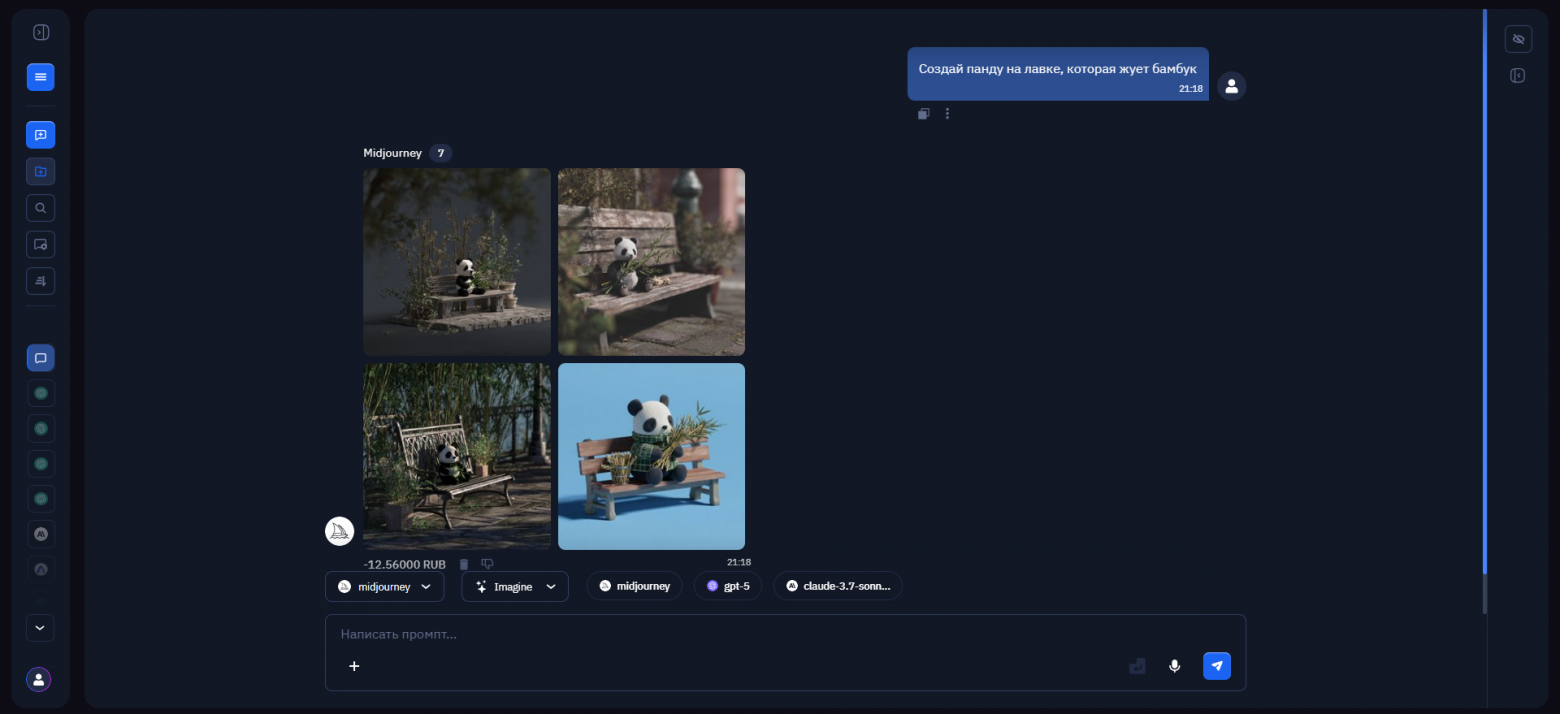Start a new chat from the sidebar
Image resolution: width=1560 pixels, height=714 pixels.
tap(40, 135)
